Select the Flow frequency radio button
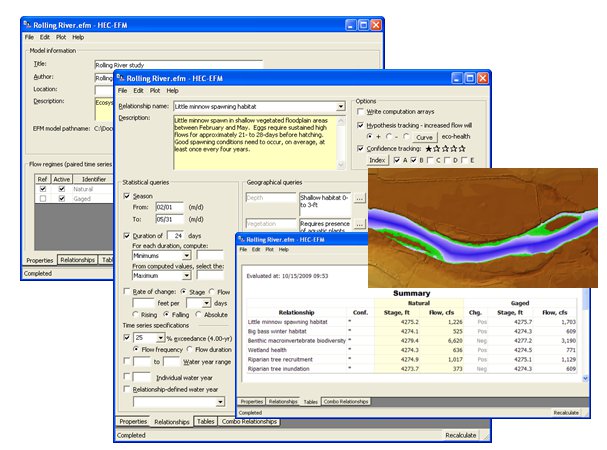This screenshot has height=450, width=607. pos(136,349)
